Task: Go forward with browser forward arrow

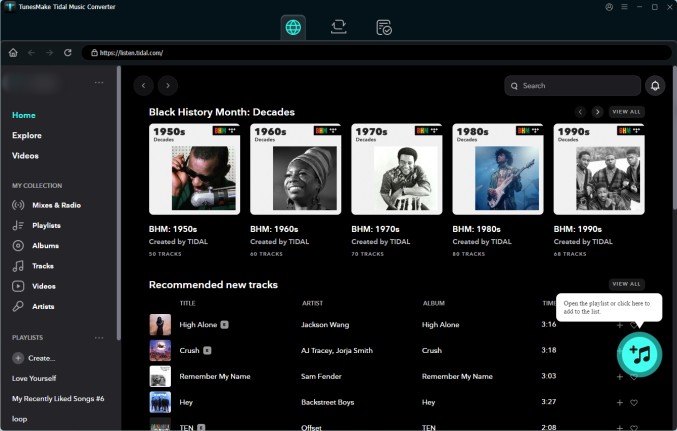Action: (50, 53)
